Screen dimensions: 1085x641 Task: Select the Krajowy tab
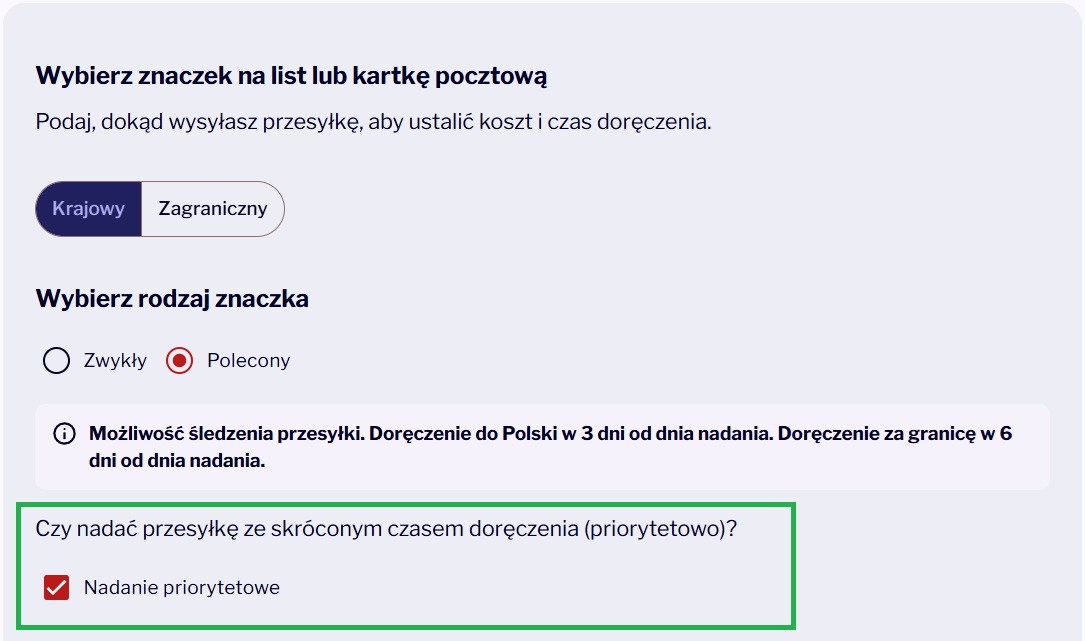[x=89, y=209]
